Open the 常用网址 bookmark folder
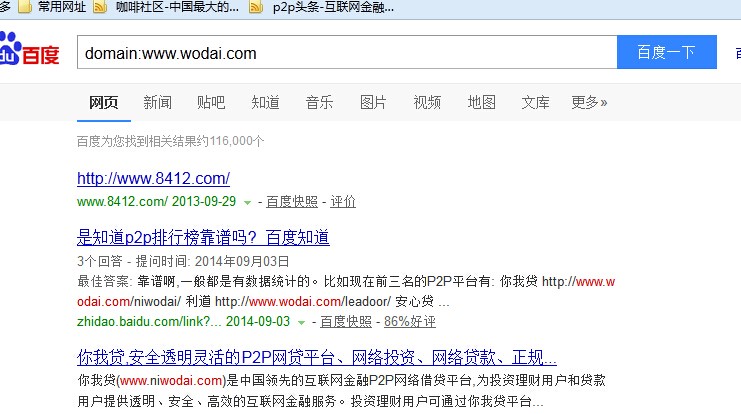Screen dimensions: 741x414 click(58, 8)
